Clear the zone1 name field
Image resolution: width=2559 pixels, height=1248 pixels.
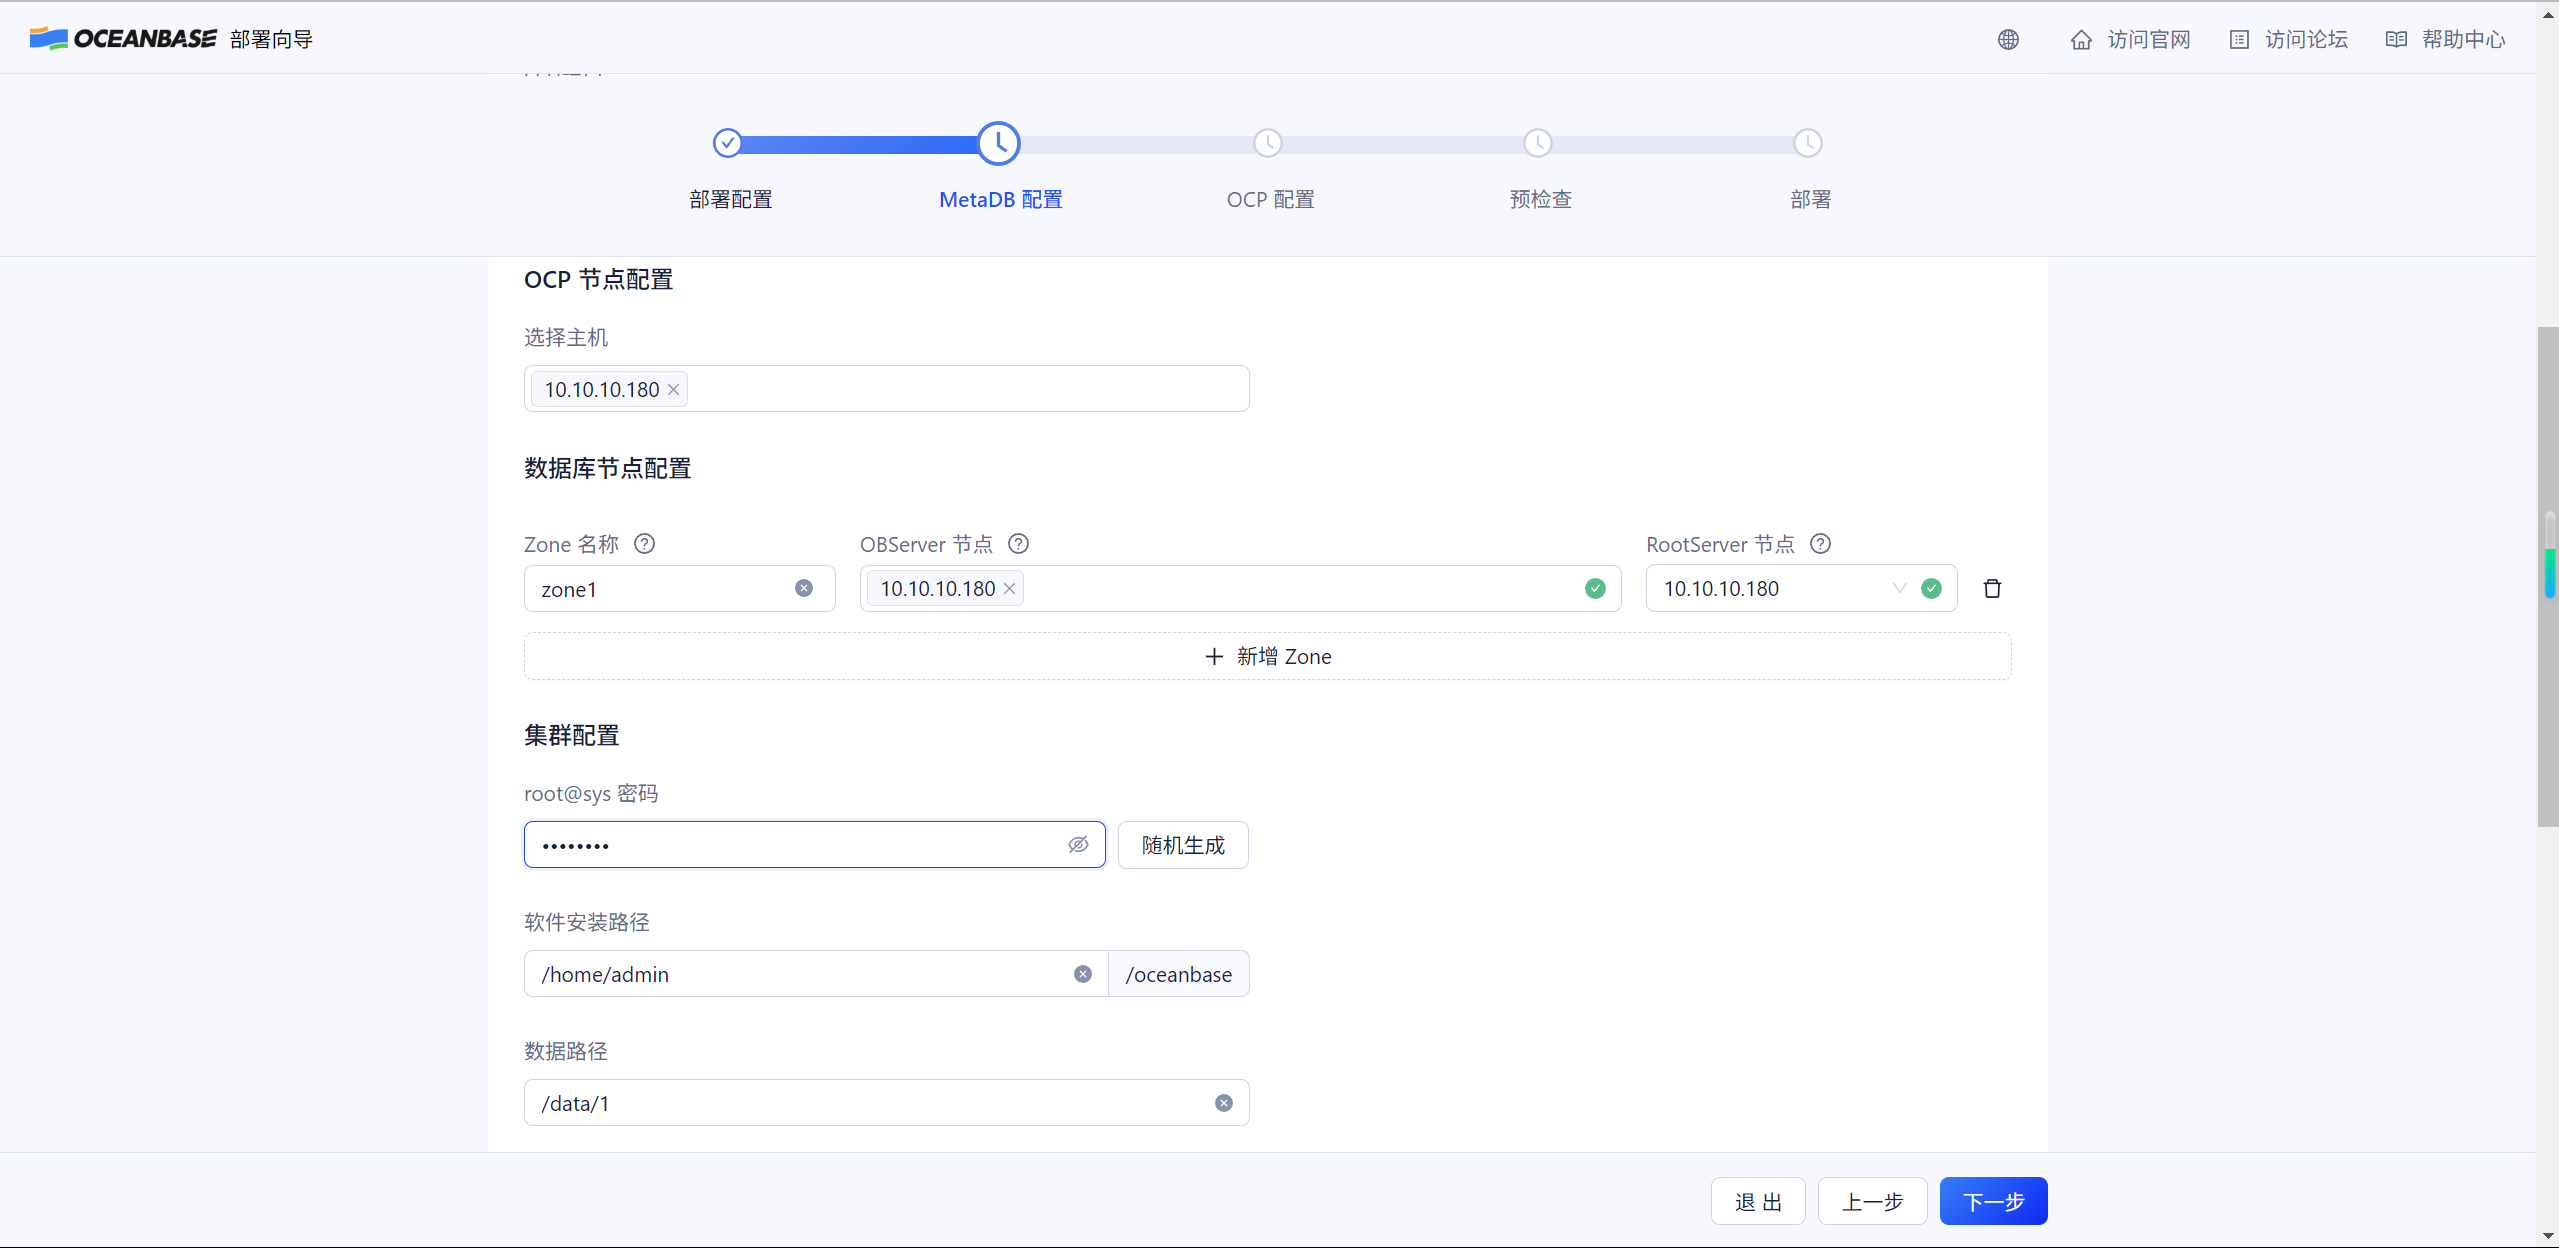tap(803, 588)
